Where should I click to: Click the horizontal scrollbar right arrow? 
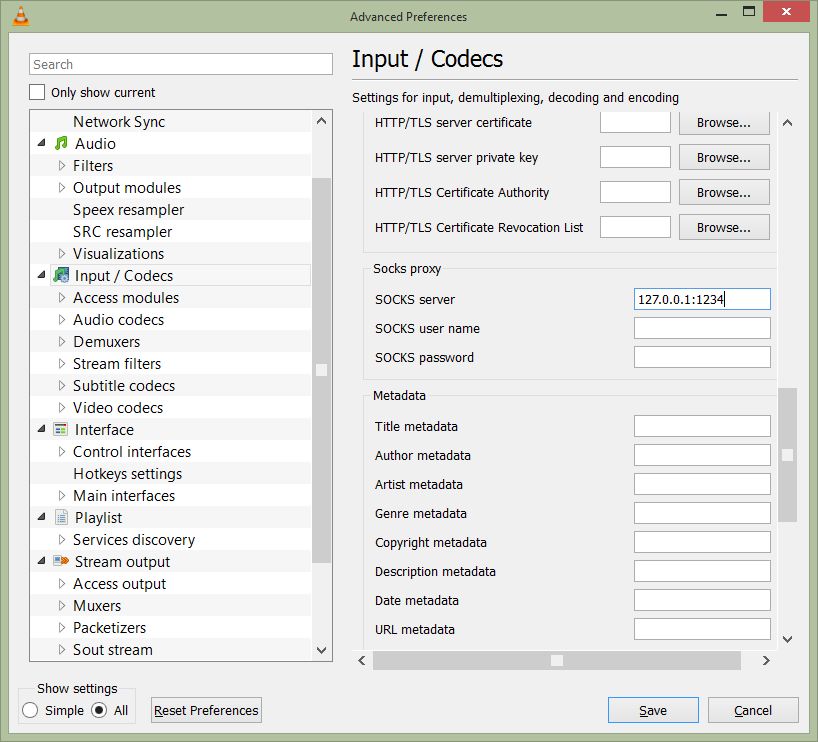pyautogui.click(x=766, y=661)
